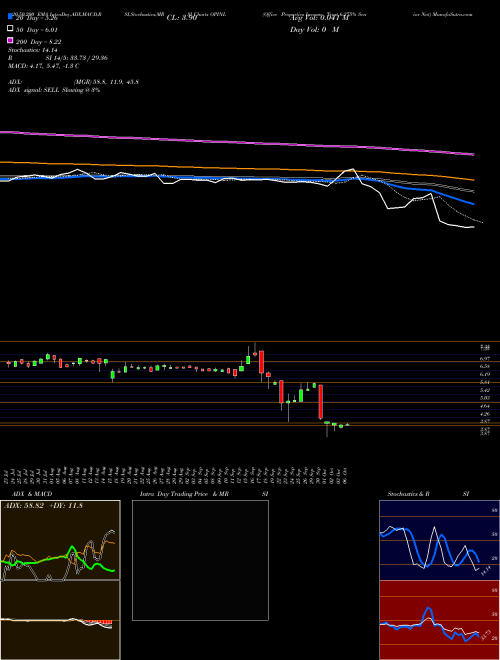Click the 'Intra Day Trading Price & MRSI' title
The height and width of the screenshot is (660, 500).
click(x=204, y=494)
